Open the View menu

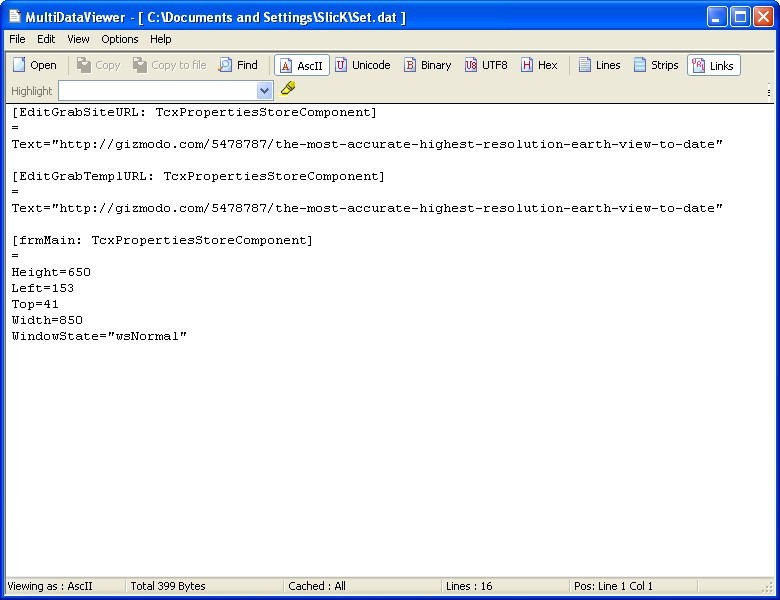coord(78,39)
